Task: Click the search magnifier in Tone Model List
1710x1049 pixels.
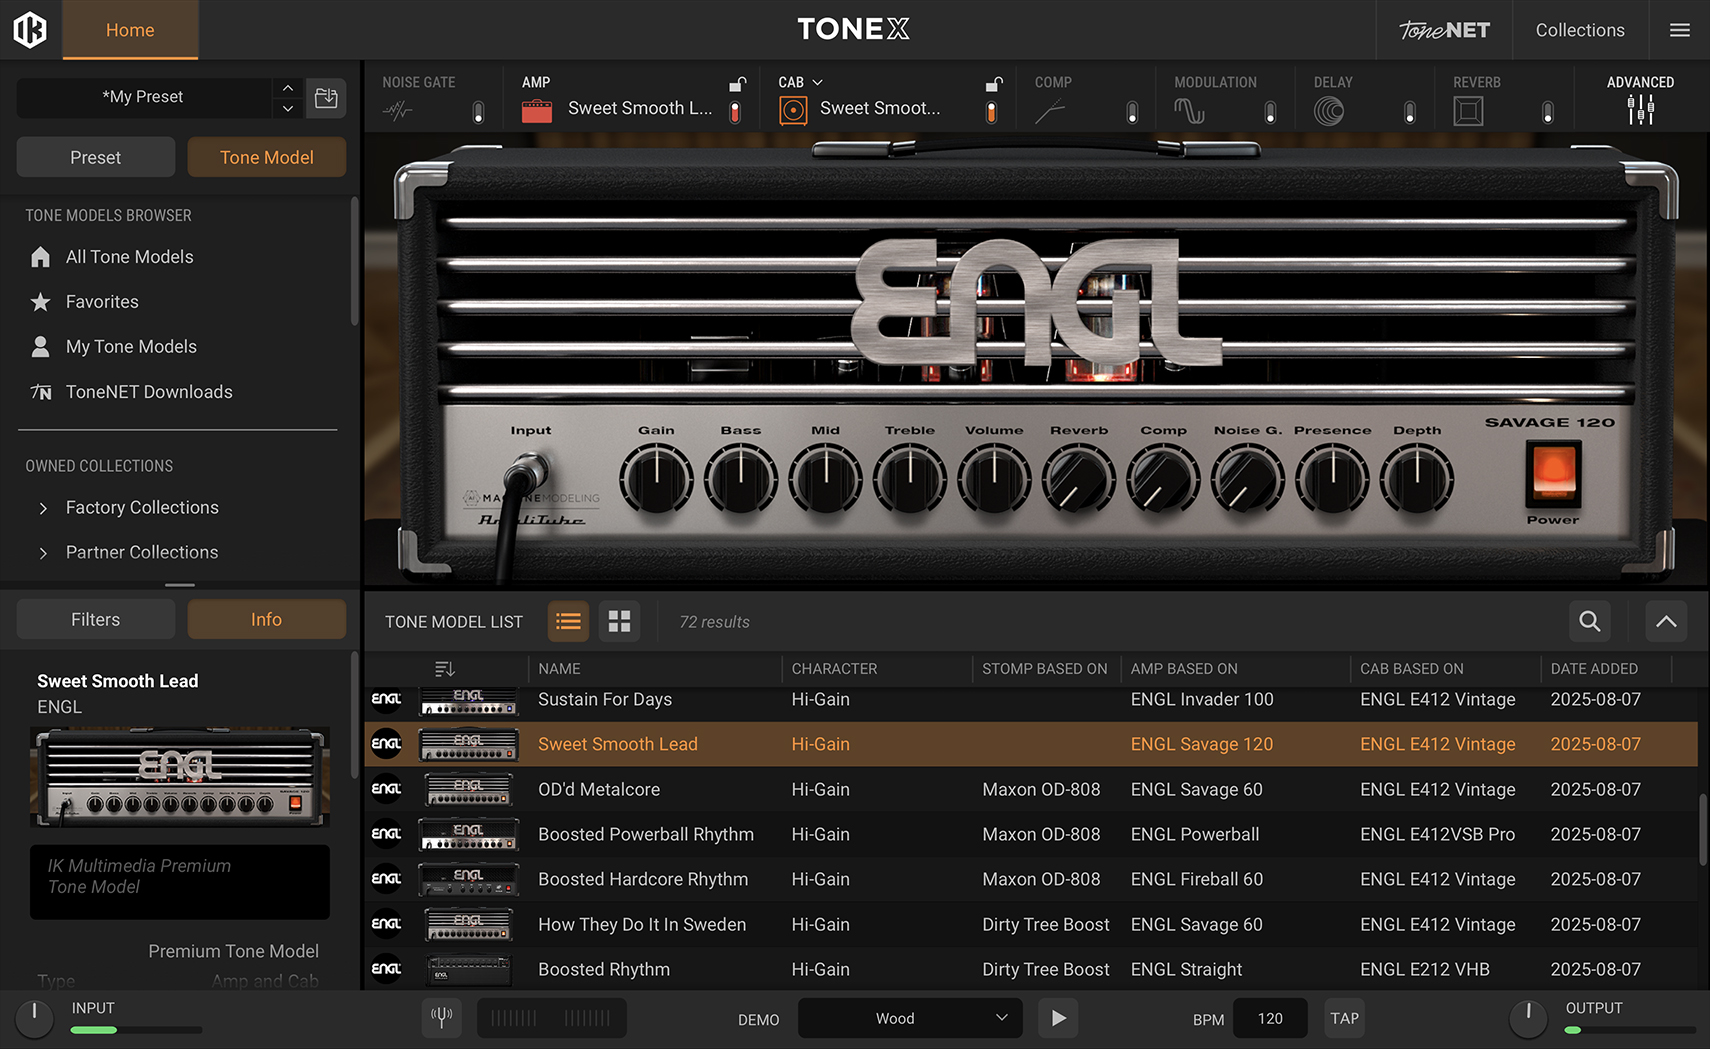Action: [1589, 622]
